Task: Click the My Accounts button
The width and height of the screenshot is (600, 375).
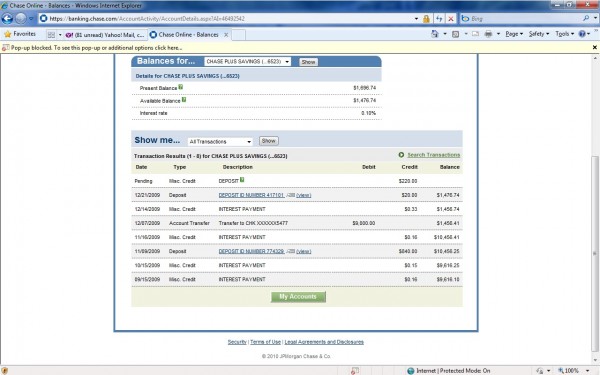Action: 298,297
